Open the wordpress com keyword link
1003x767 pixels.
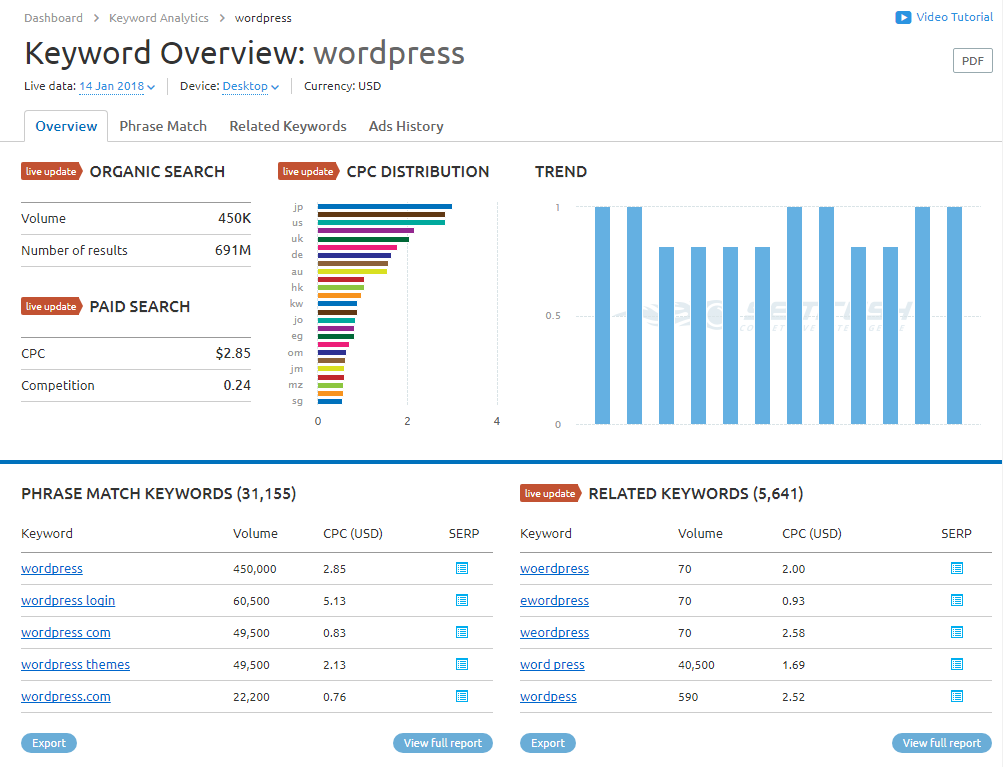pos(66,632)
